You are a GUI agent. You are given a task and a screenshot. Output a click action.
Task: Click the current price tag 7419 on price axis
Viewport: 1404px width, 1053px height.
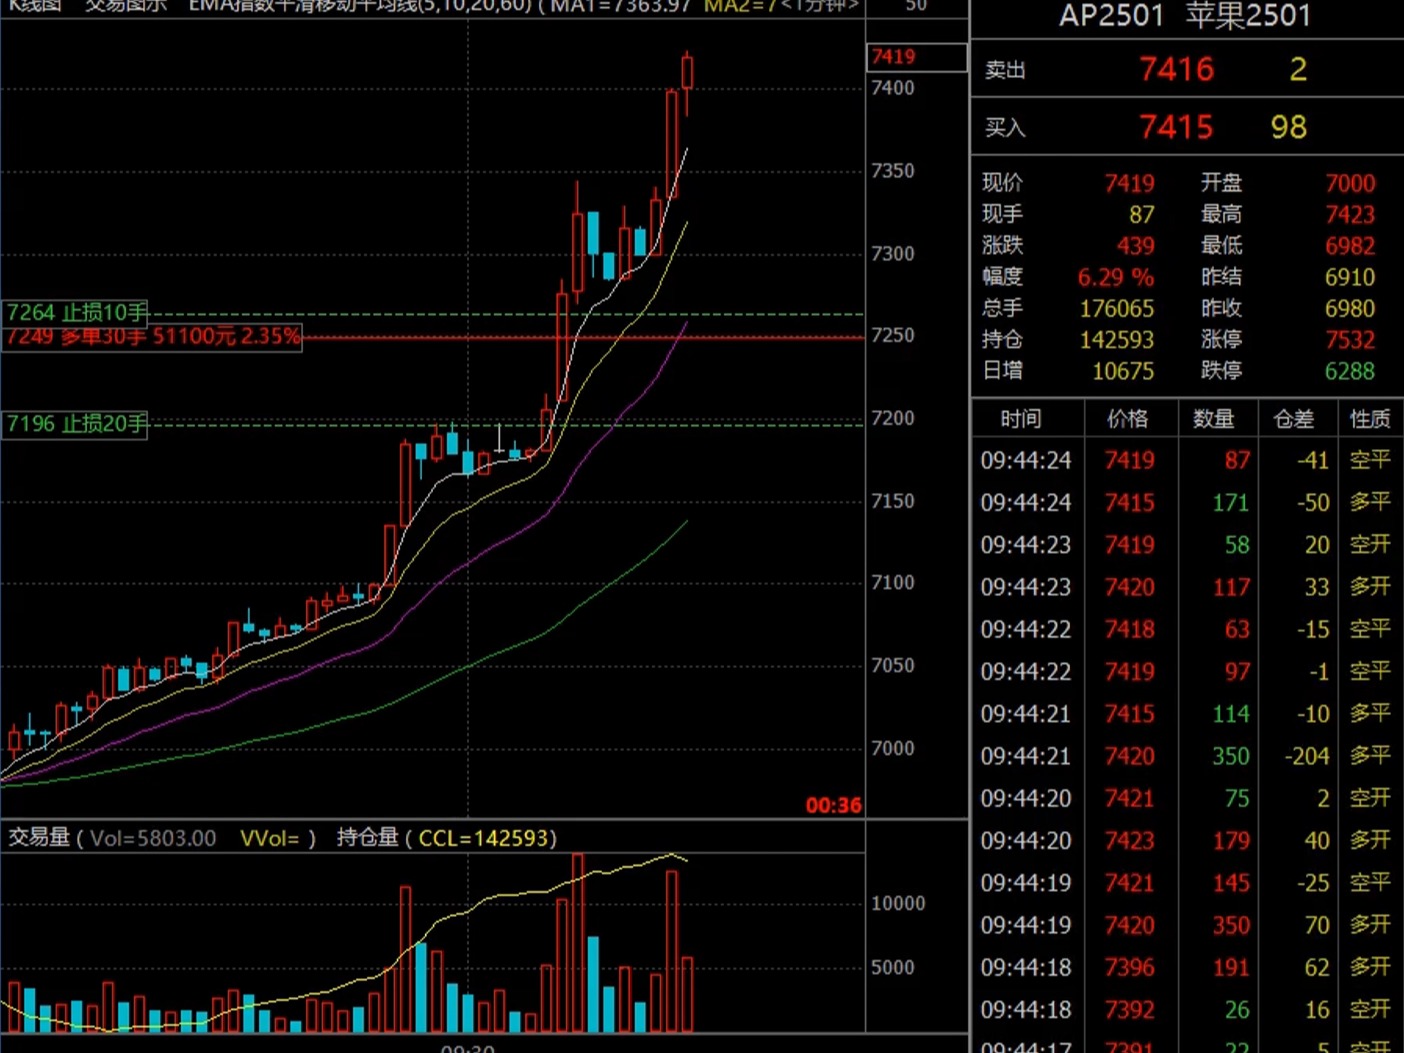click(917, 57)
